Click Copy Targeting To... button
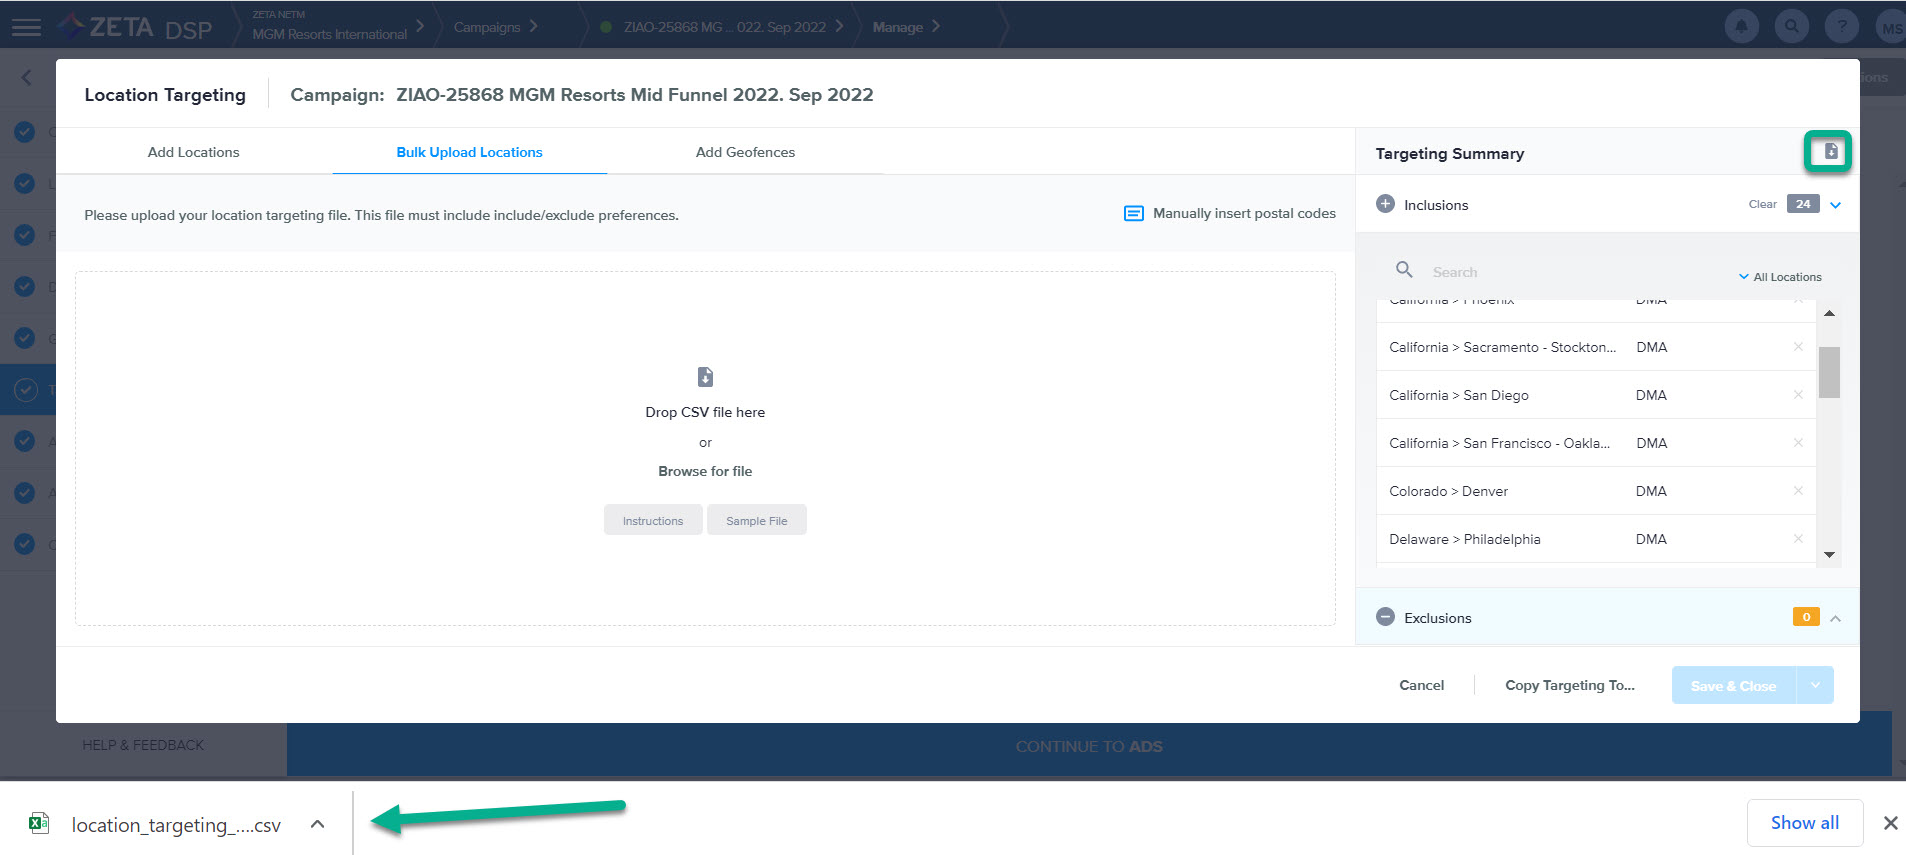 coord(1569,685)
